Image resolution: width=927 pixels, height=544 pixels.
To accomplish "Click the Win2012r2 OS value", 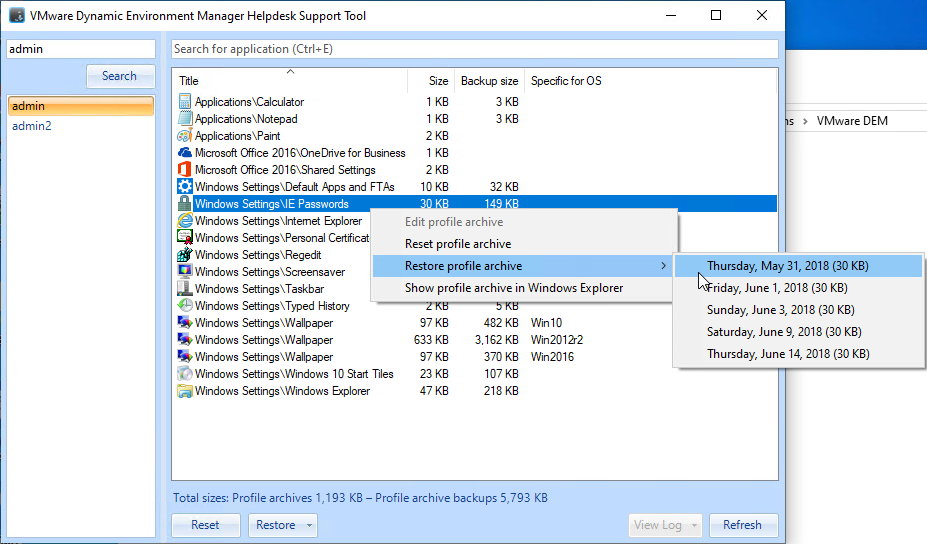I will pyautogui.click(x=557, y=340).
